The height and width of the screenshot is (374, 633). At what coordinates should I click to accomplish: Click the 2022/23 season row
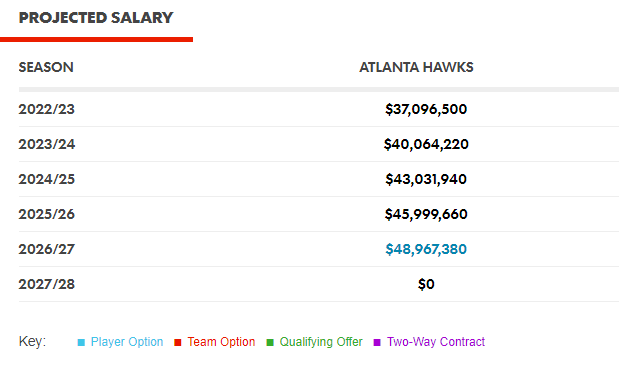pos(319,109)
